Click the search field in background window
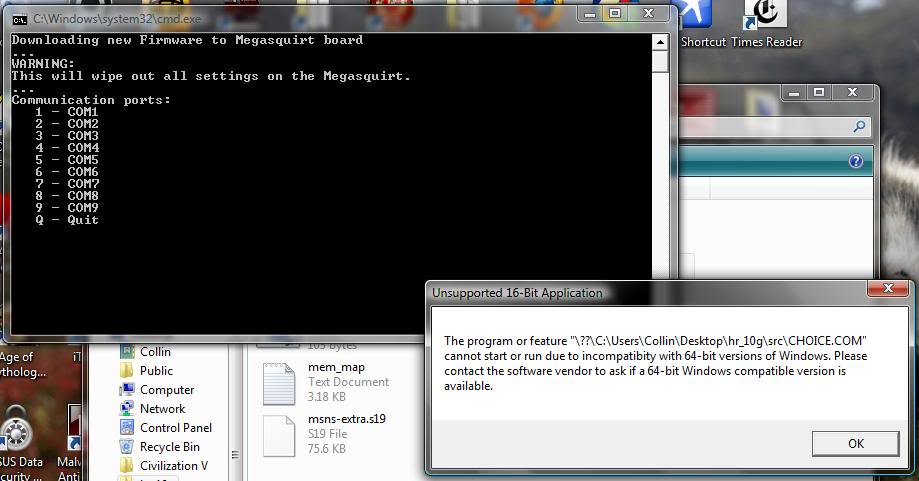The width and height of the screenshot is (919, 481). point(775,126)
